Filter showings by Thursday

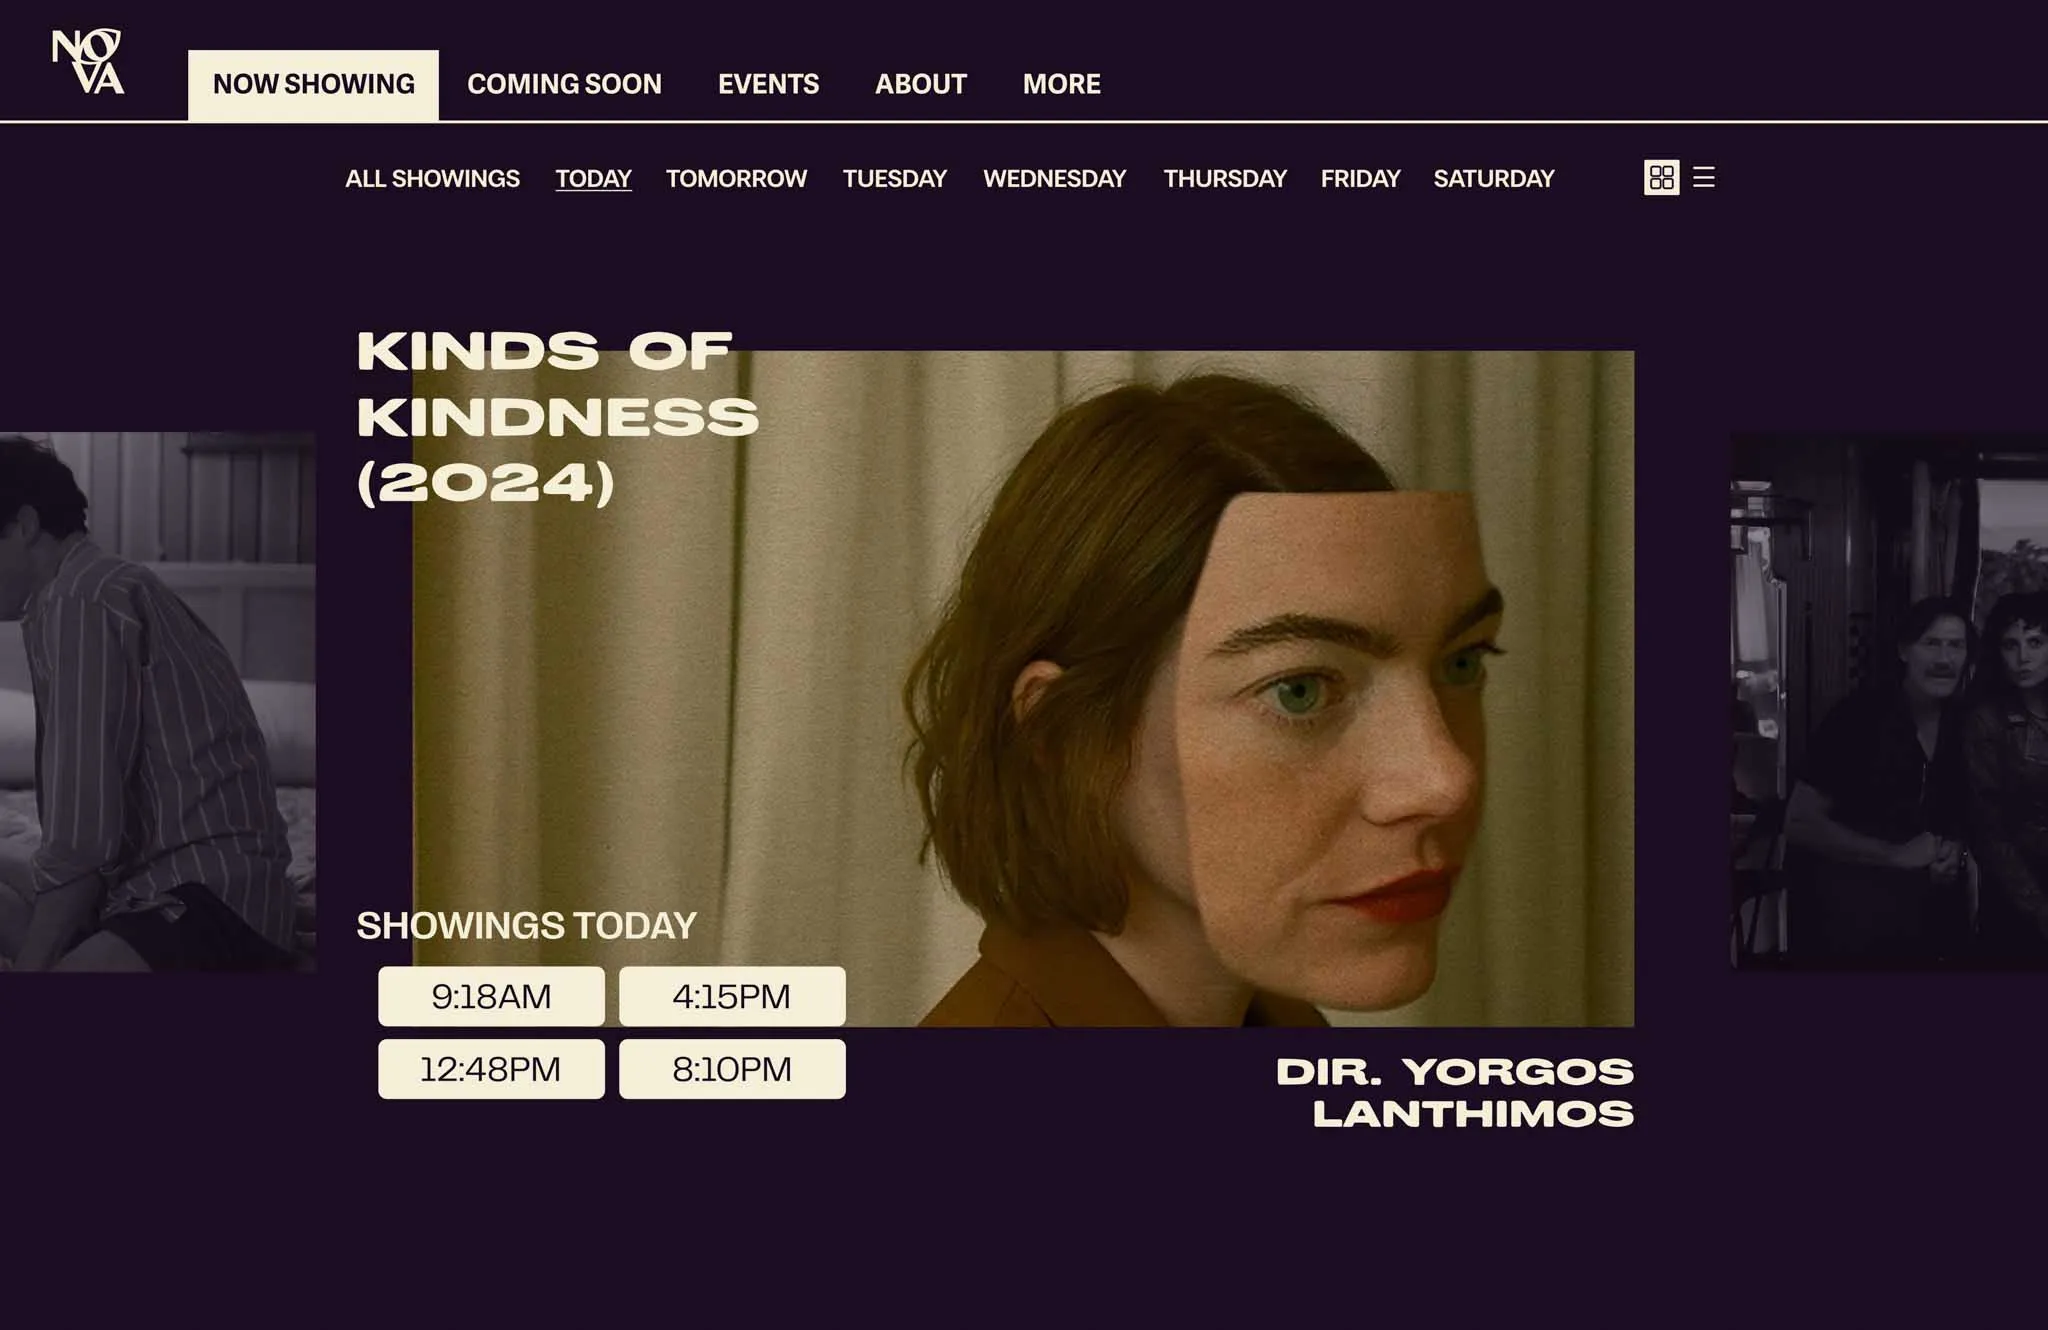(x=1224, y=179)
